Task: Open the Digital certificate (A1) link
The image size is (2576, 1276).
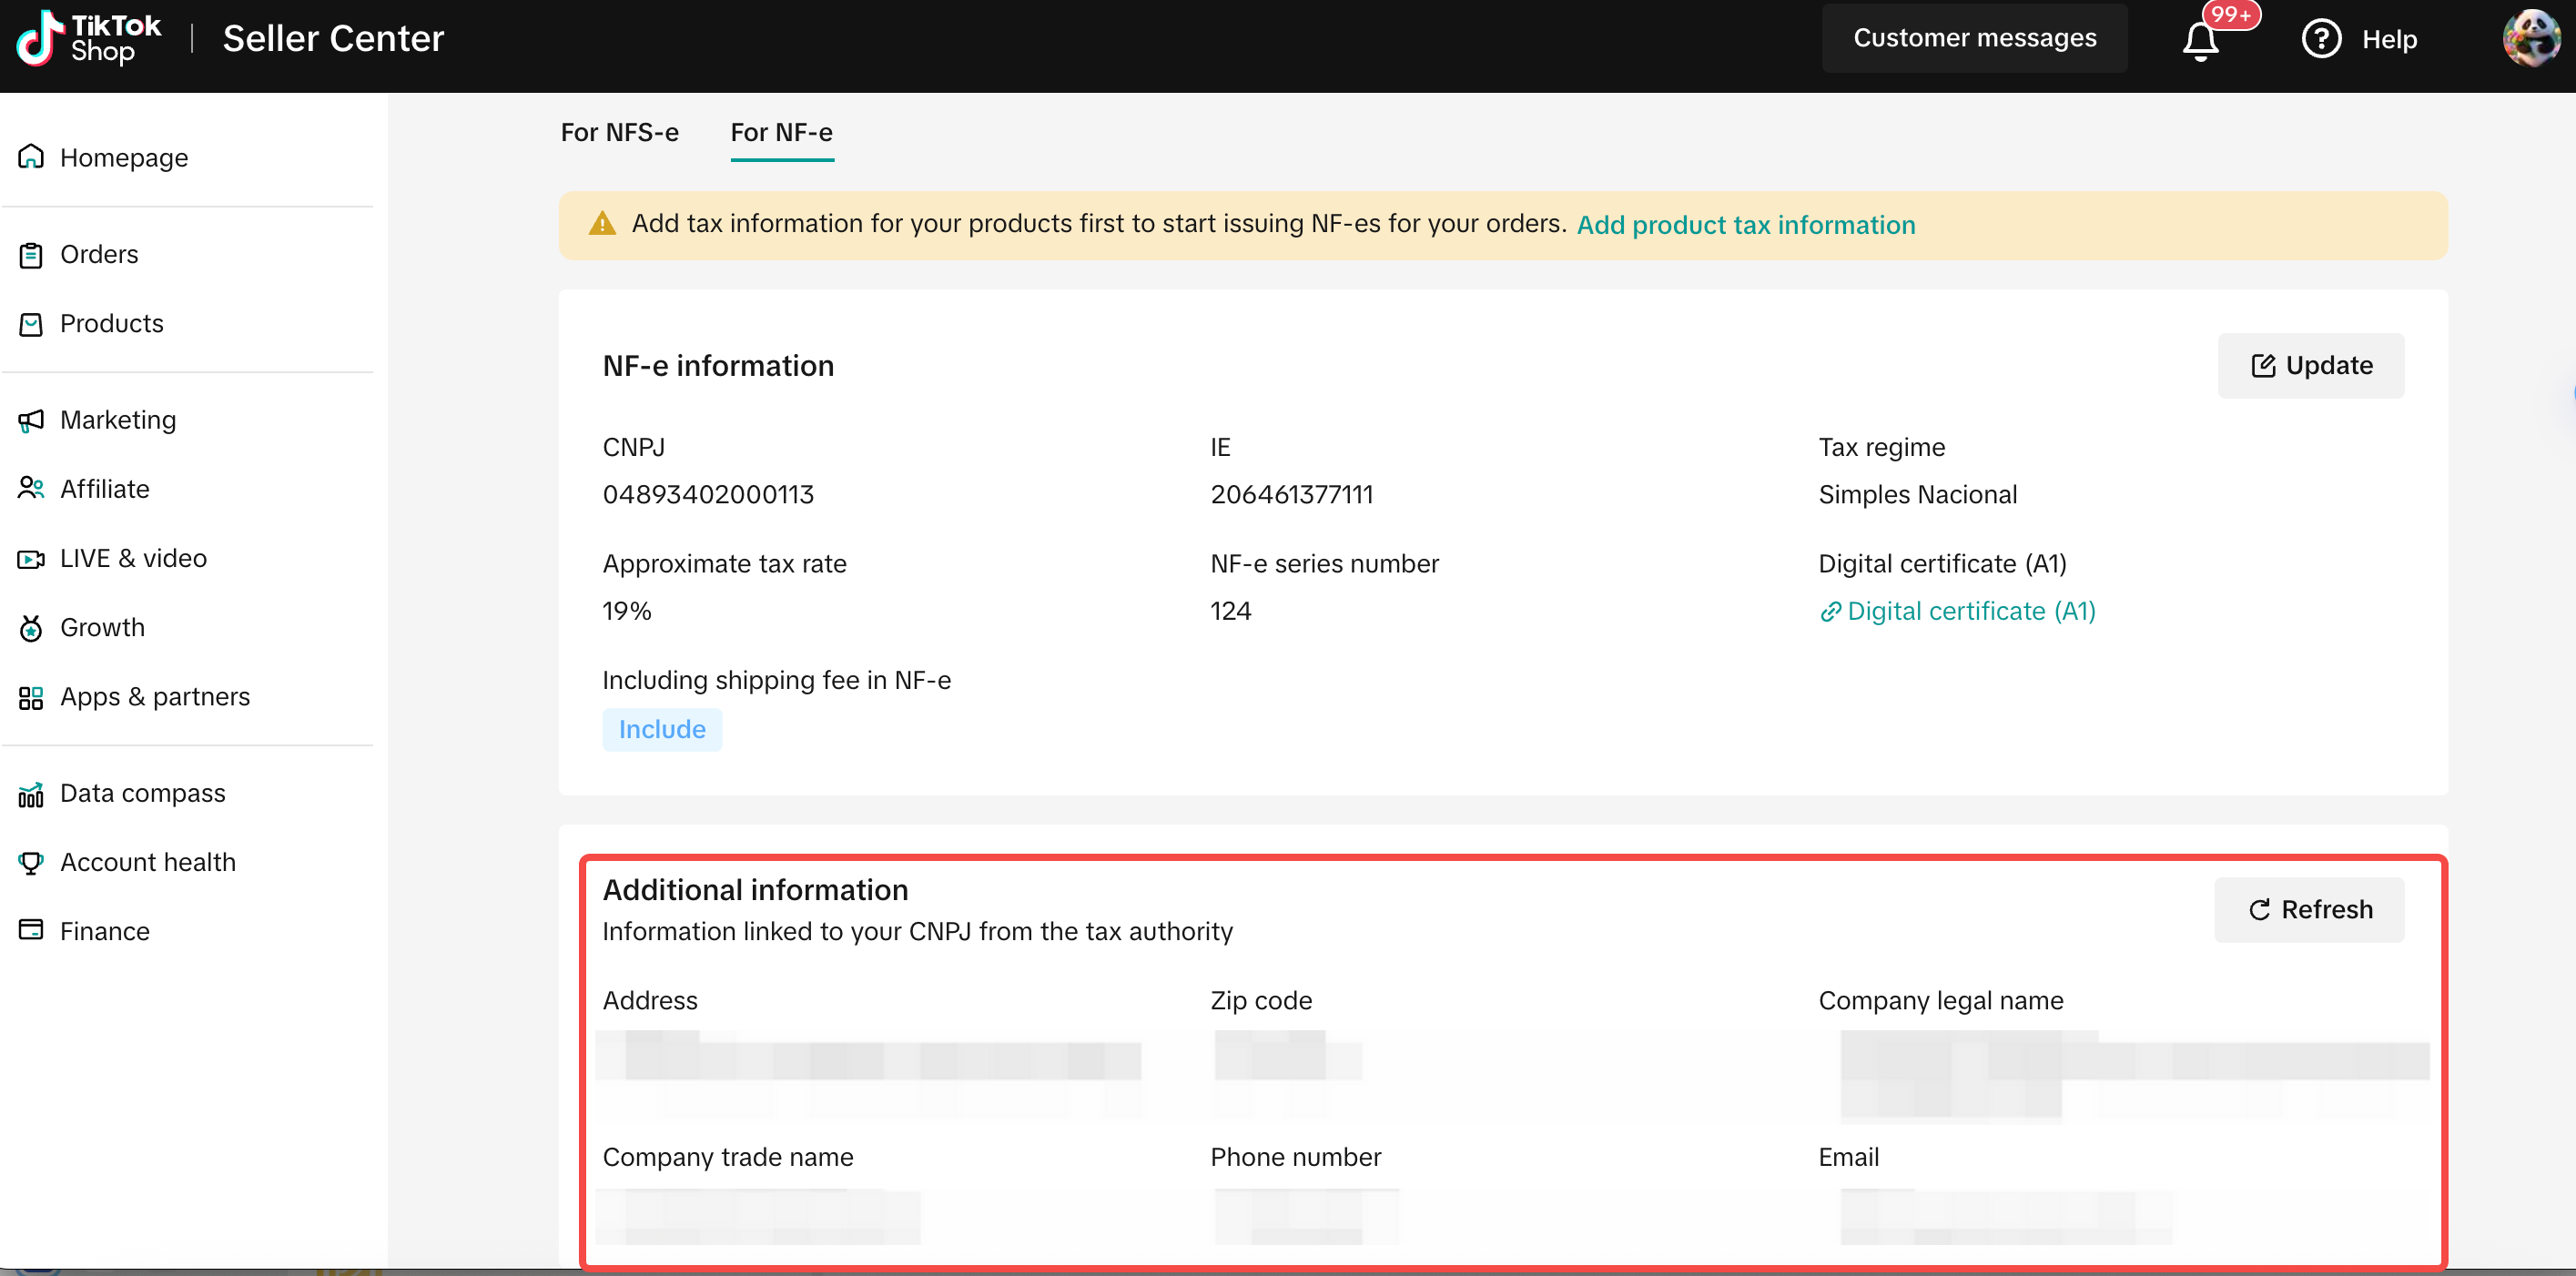Action: [1957, 611]
